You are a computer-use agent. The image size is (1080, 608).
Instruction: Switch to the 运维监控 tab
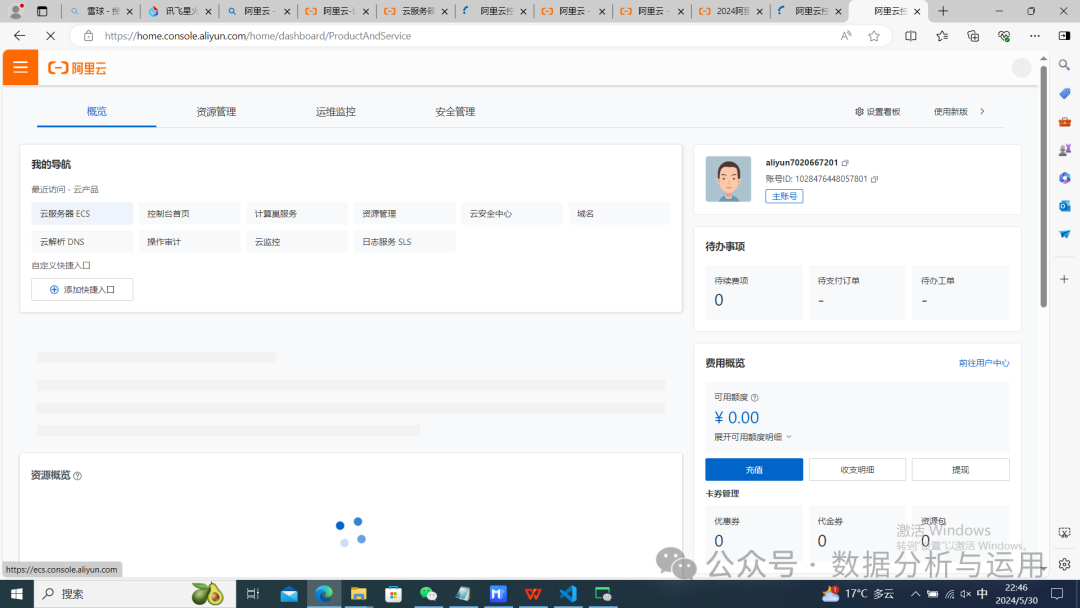(x=335, y=112)
